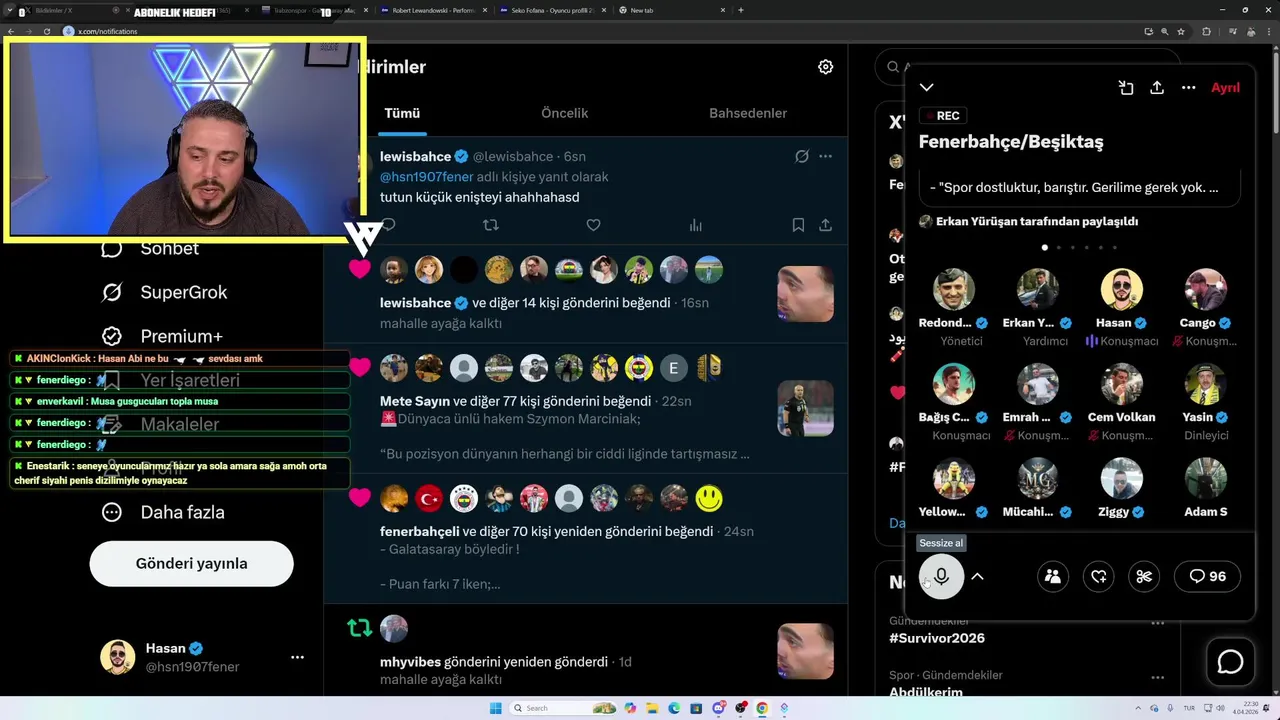Switch to the Öncelik tab
The image size is (1280, 720).
pos(564,113)
